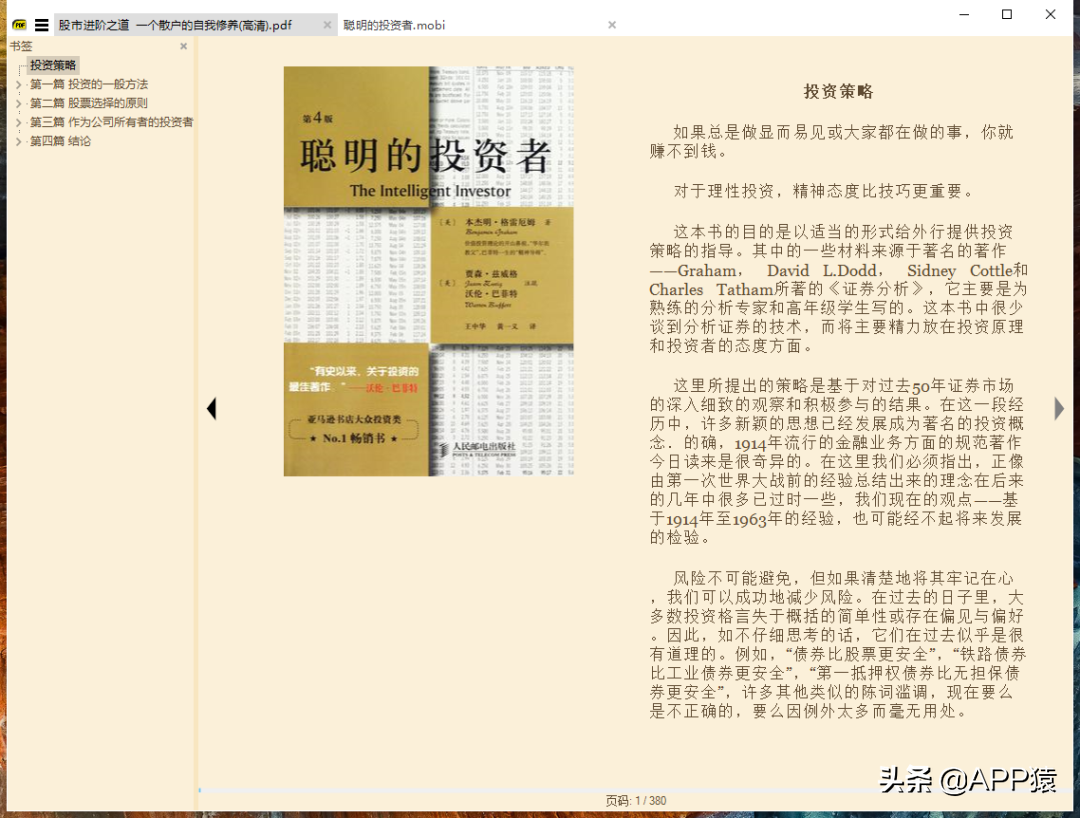Maximize the reader window

[1006, 14]
